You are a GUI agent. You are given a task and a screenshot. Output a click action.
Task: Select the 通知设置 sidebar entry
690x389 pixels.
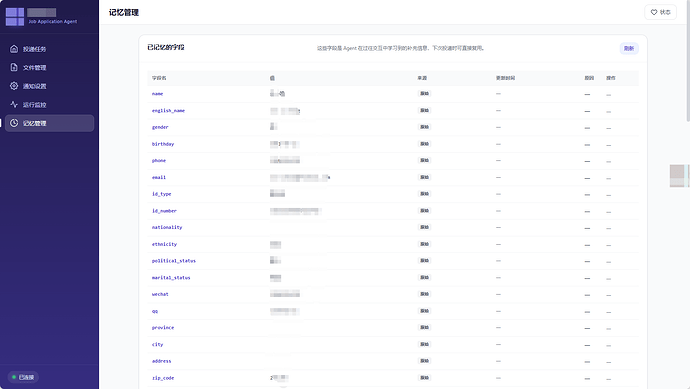49,86
